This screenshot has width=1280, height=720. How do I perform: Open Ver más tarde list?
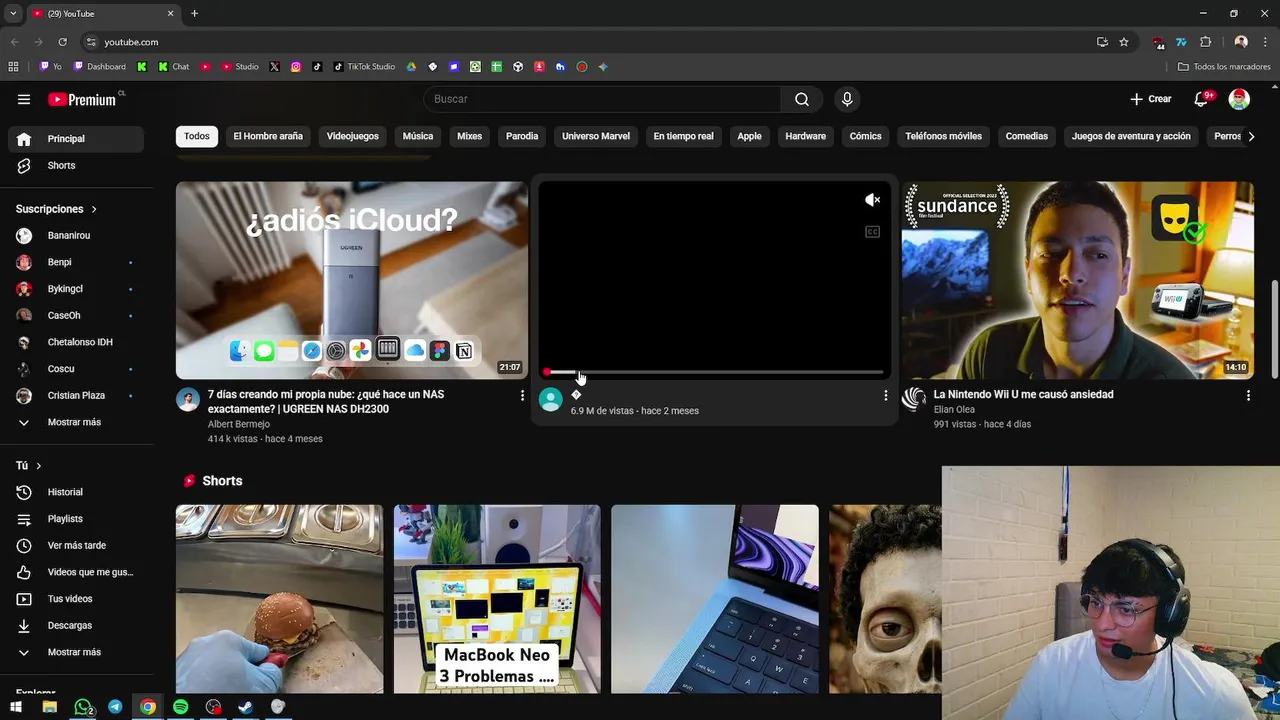(76, 545)
